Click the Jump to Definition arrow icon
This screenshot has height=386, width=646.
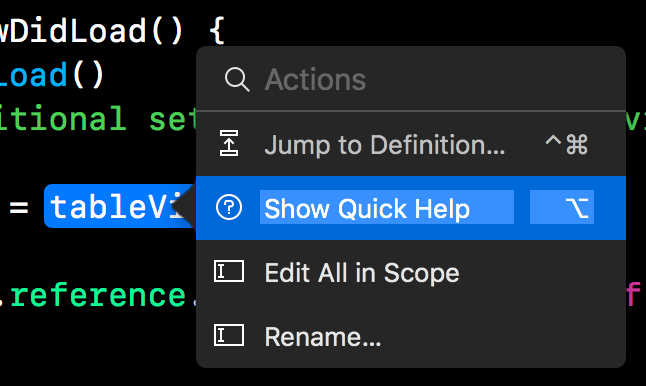pos(229,143)
